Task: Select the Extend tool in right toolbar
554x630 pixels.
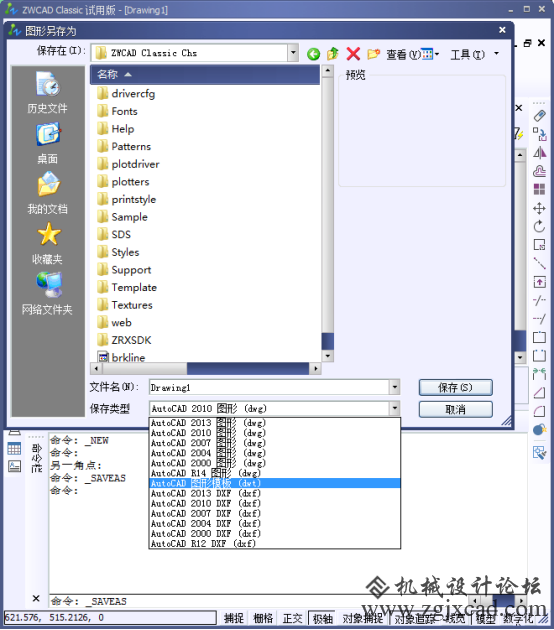Action: [540, 319]
